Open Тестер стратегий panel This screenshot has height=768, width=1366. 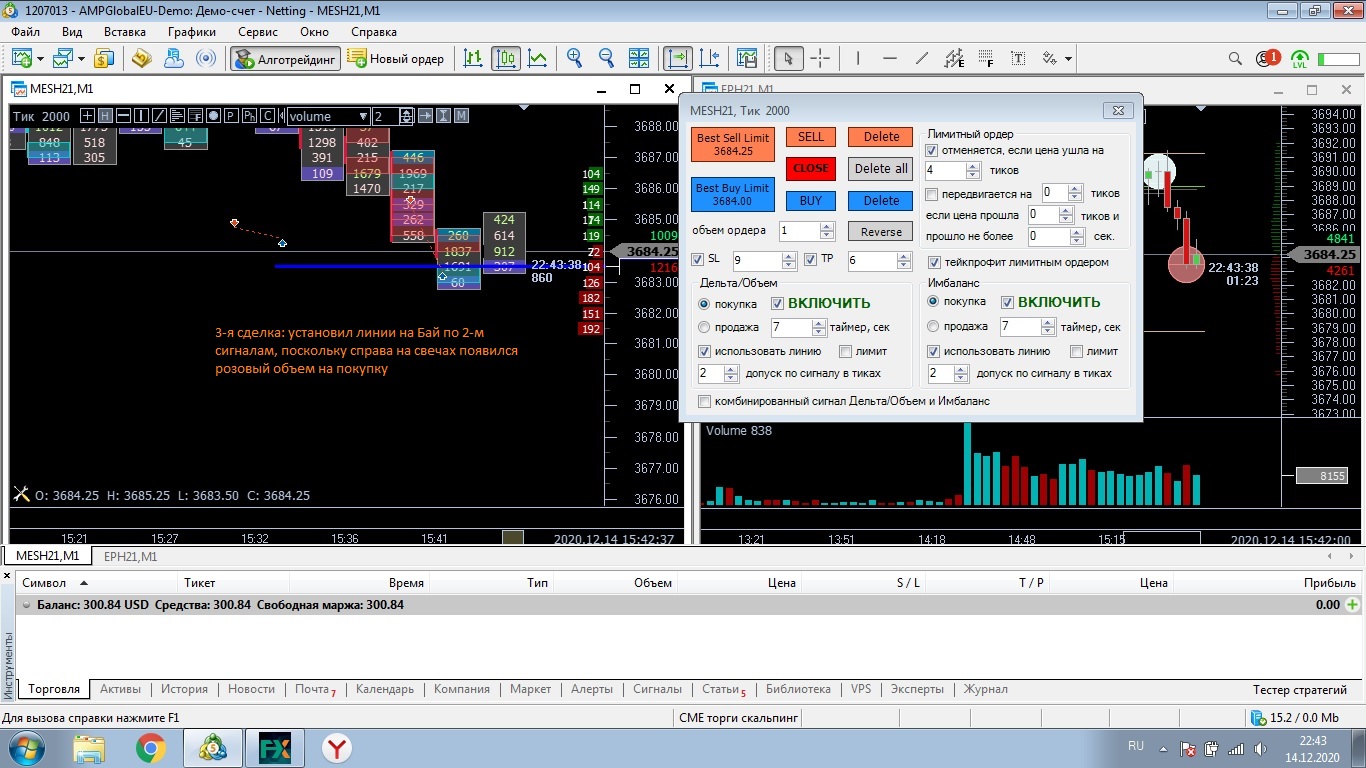pos(1300,690)
